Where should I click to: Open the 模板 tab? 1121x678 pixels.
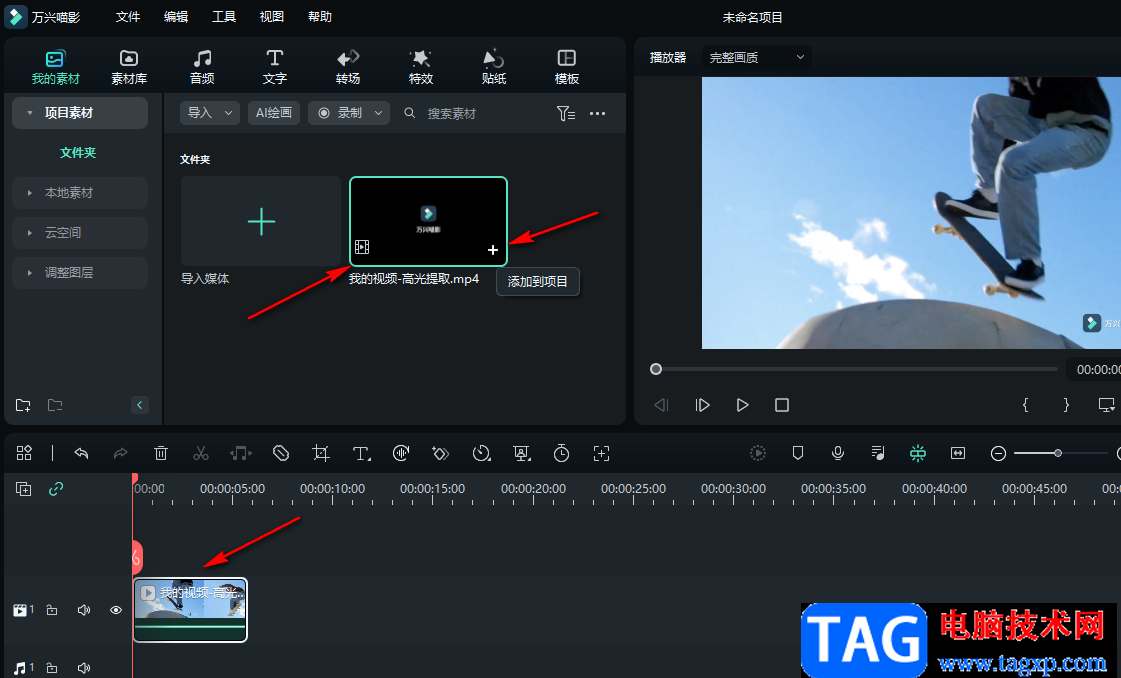point(567,67)
